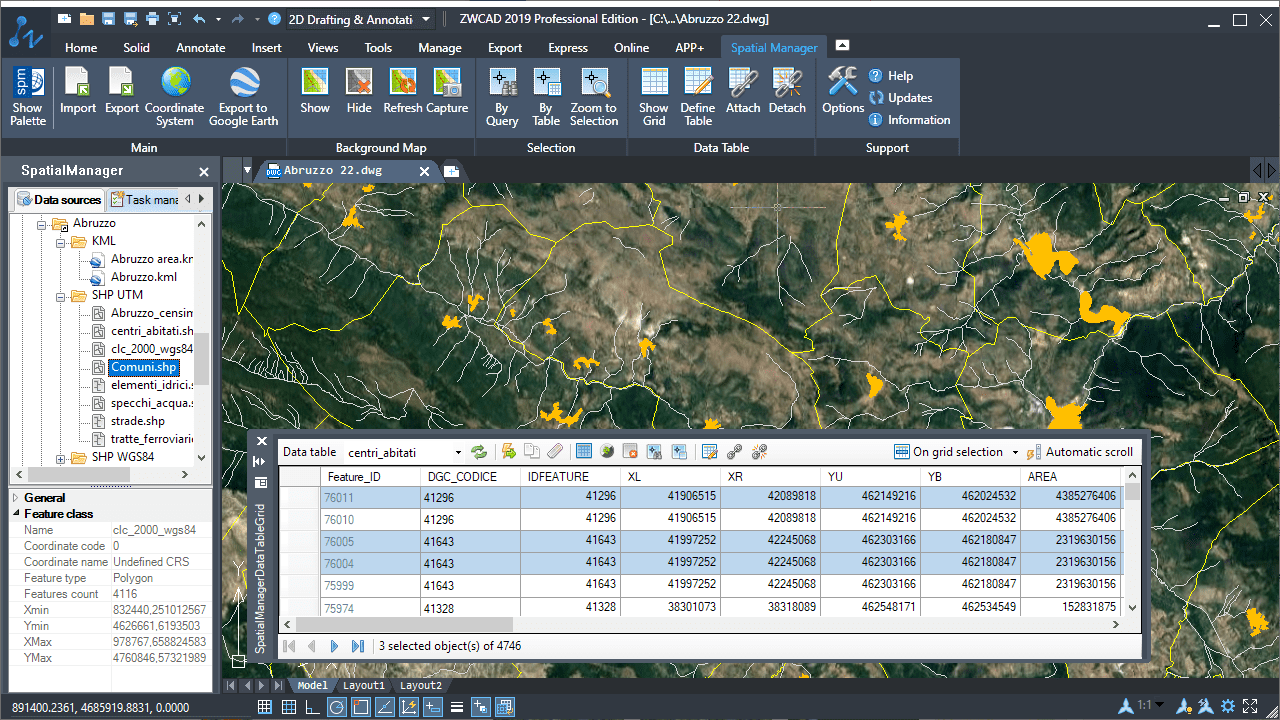Switch to the Express ribbon tab
Screen dimensions: 1280x720
pyautogui.click(x=567, y=47)
